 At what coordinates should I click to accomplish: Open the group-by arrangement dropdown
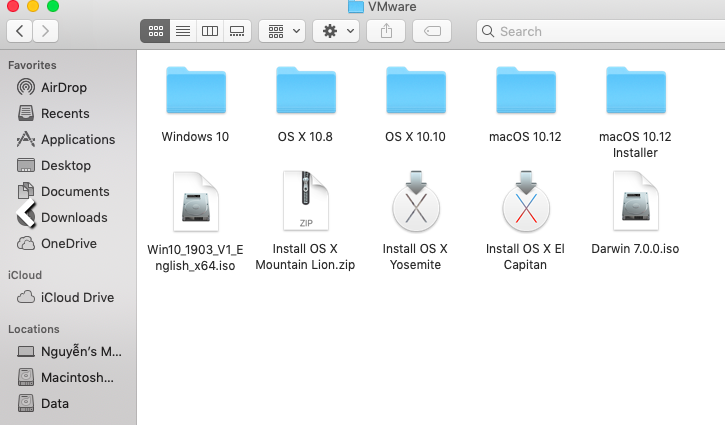point(282,31)
